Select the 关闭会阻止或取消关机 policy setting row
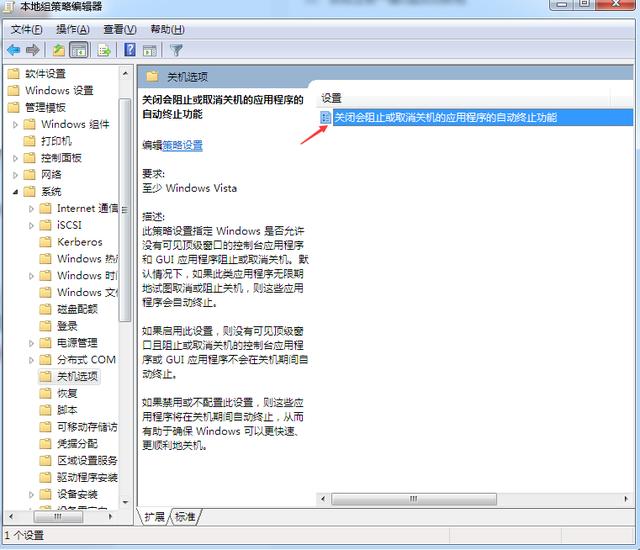The image size is (640, 550). (x=445, y=117)
